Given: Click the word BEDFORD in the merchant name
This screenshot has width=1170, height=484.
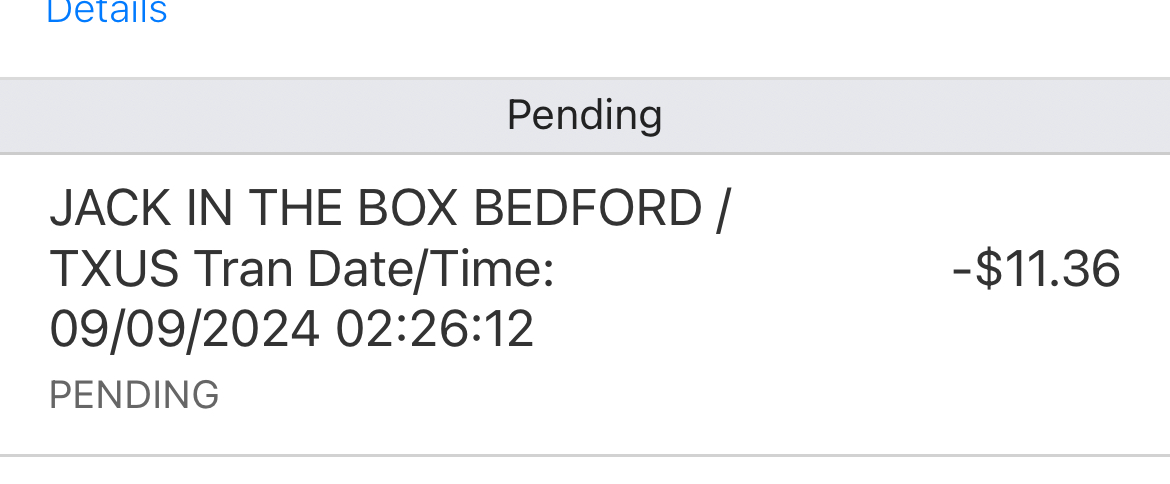Looking at the screenshot, I should (x=587, y=209).
